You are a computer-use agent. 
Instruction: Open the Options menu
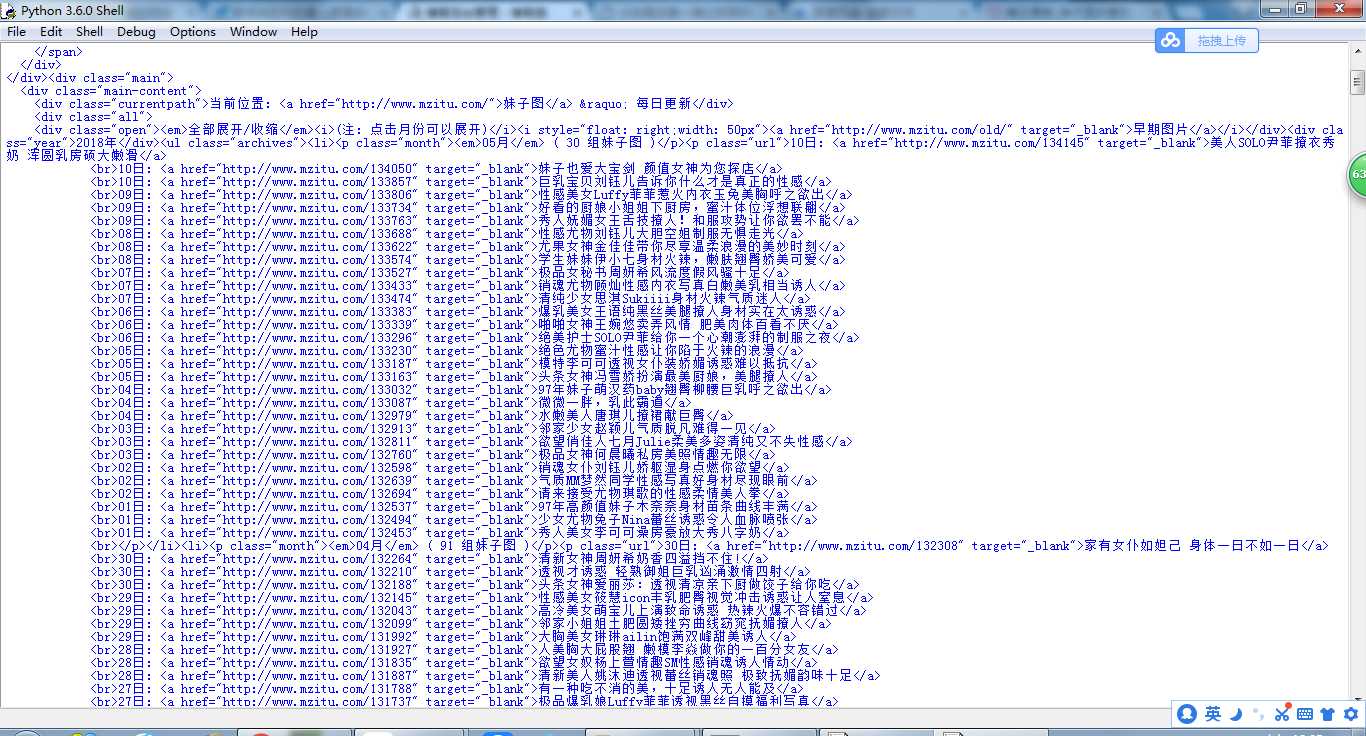(x=193, y=31)
